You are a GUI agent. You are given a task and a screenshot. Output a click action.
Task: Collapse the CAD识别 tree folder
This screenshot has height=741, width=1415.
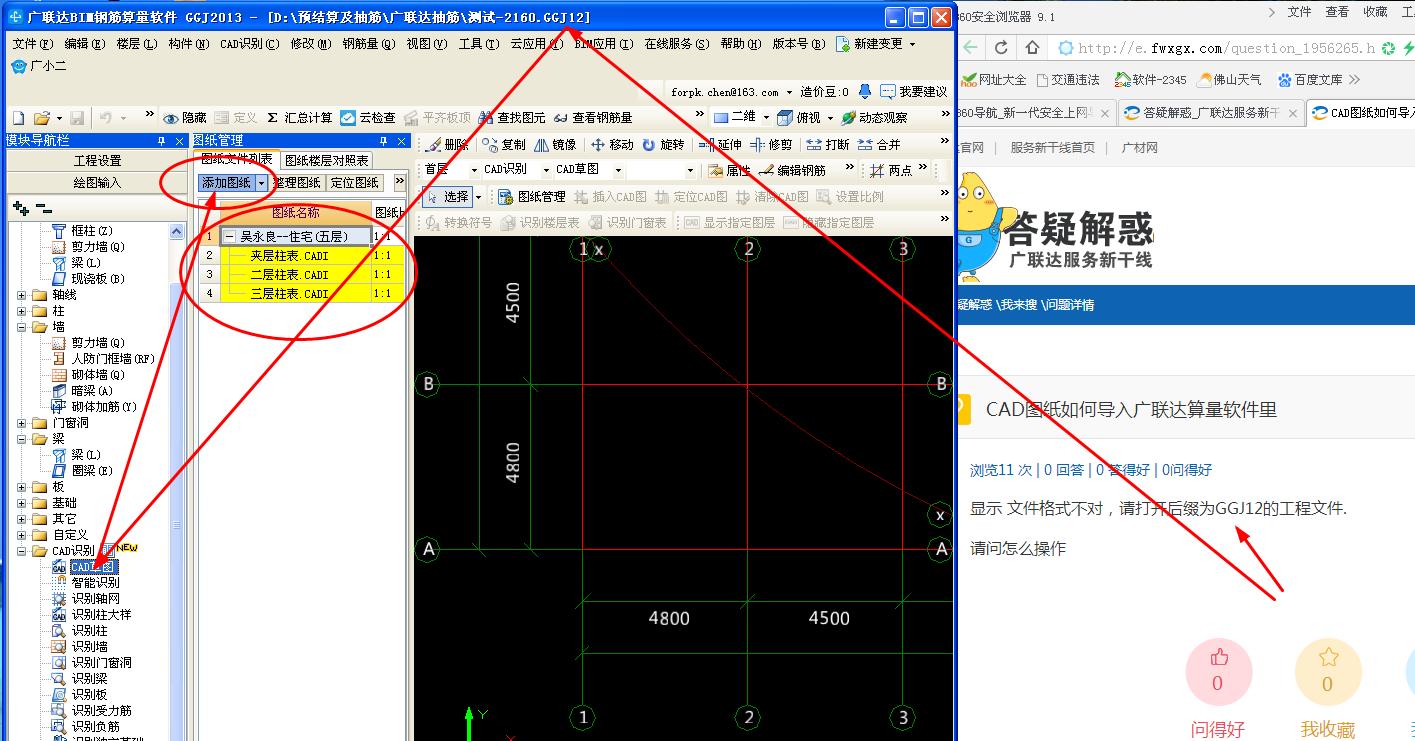(22, 551)
